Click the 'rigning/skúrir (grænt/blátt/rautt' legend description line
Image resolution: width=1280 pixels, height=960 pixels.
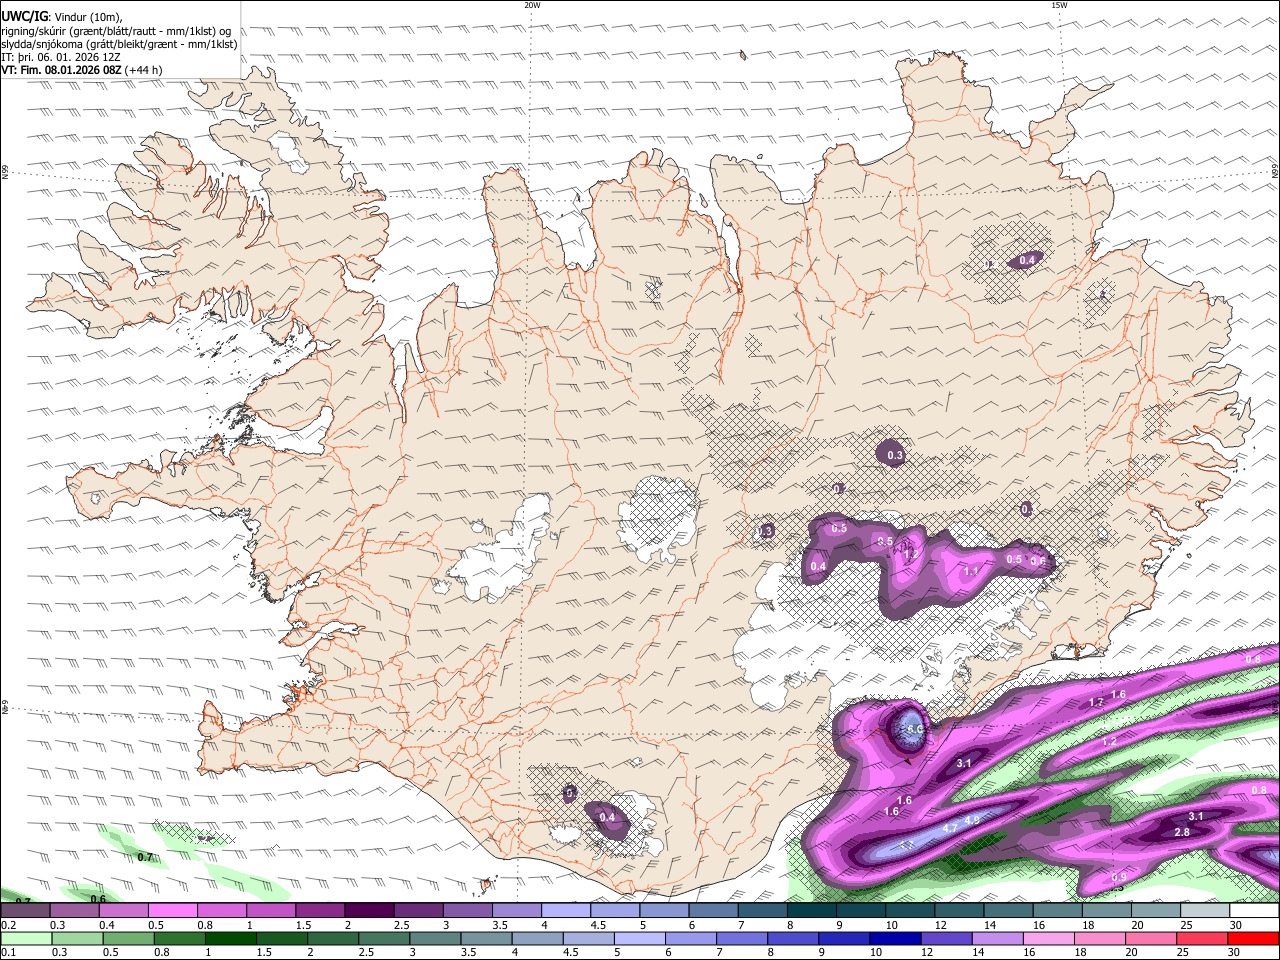coord(116,30)
